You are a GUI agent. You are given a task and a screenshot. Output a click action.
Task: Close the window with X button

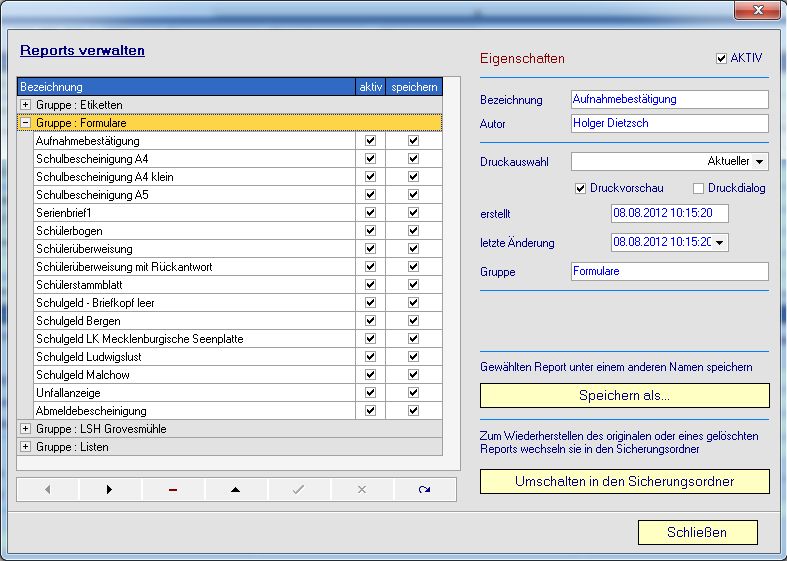tap(758, 10)
